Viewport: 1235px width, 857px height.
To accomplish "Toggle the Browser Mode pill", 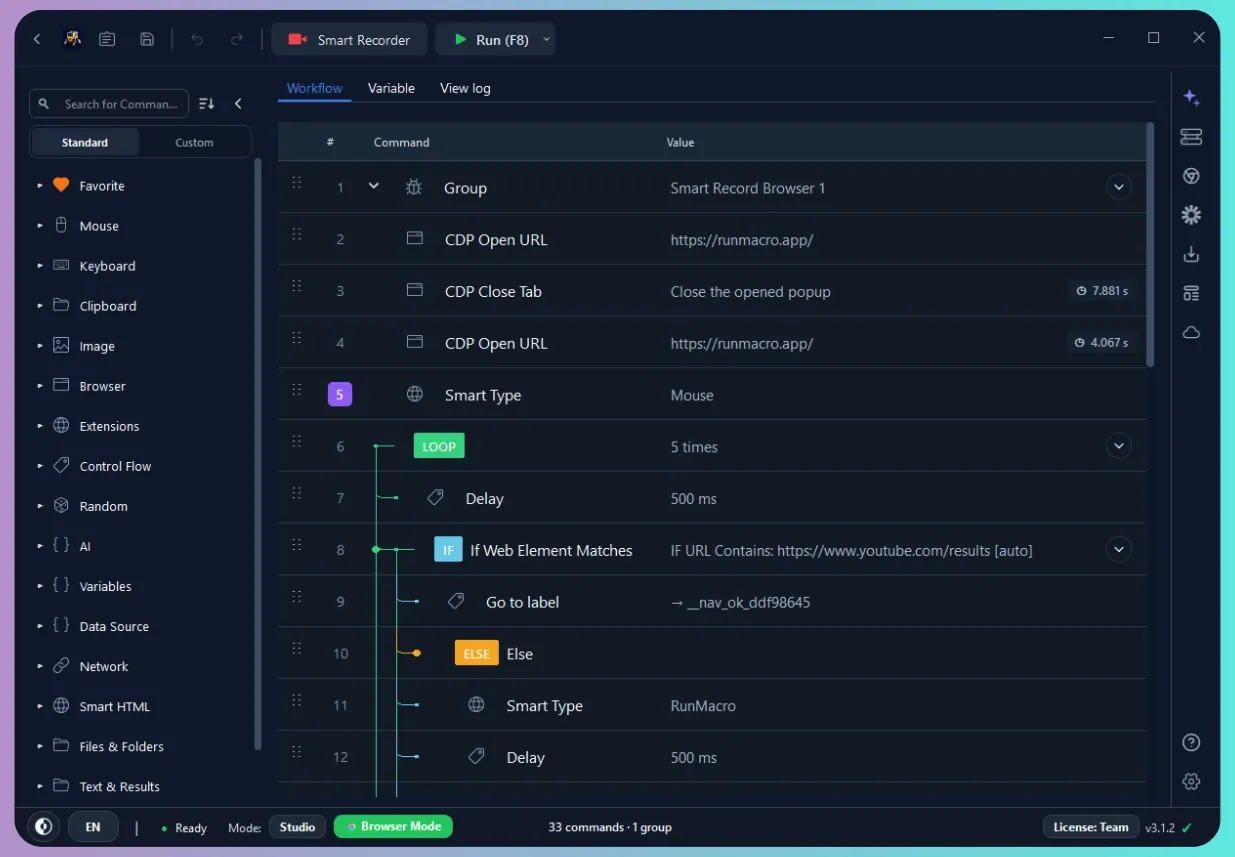I will coord(393,827).
